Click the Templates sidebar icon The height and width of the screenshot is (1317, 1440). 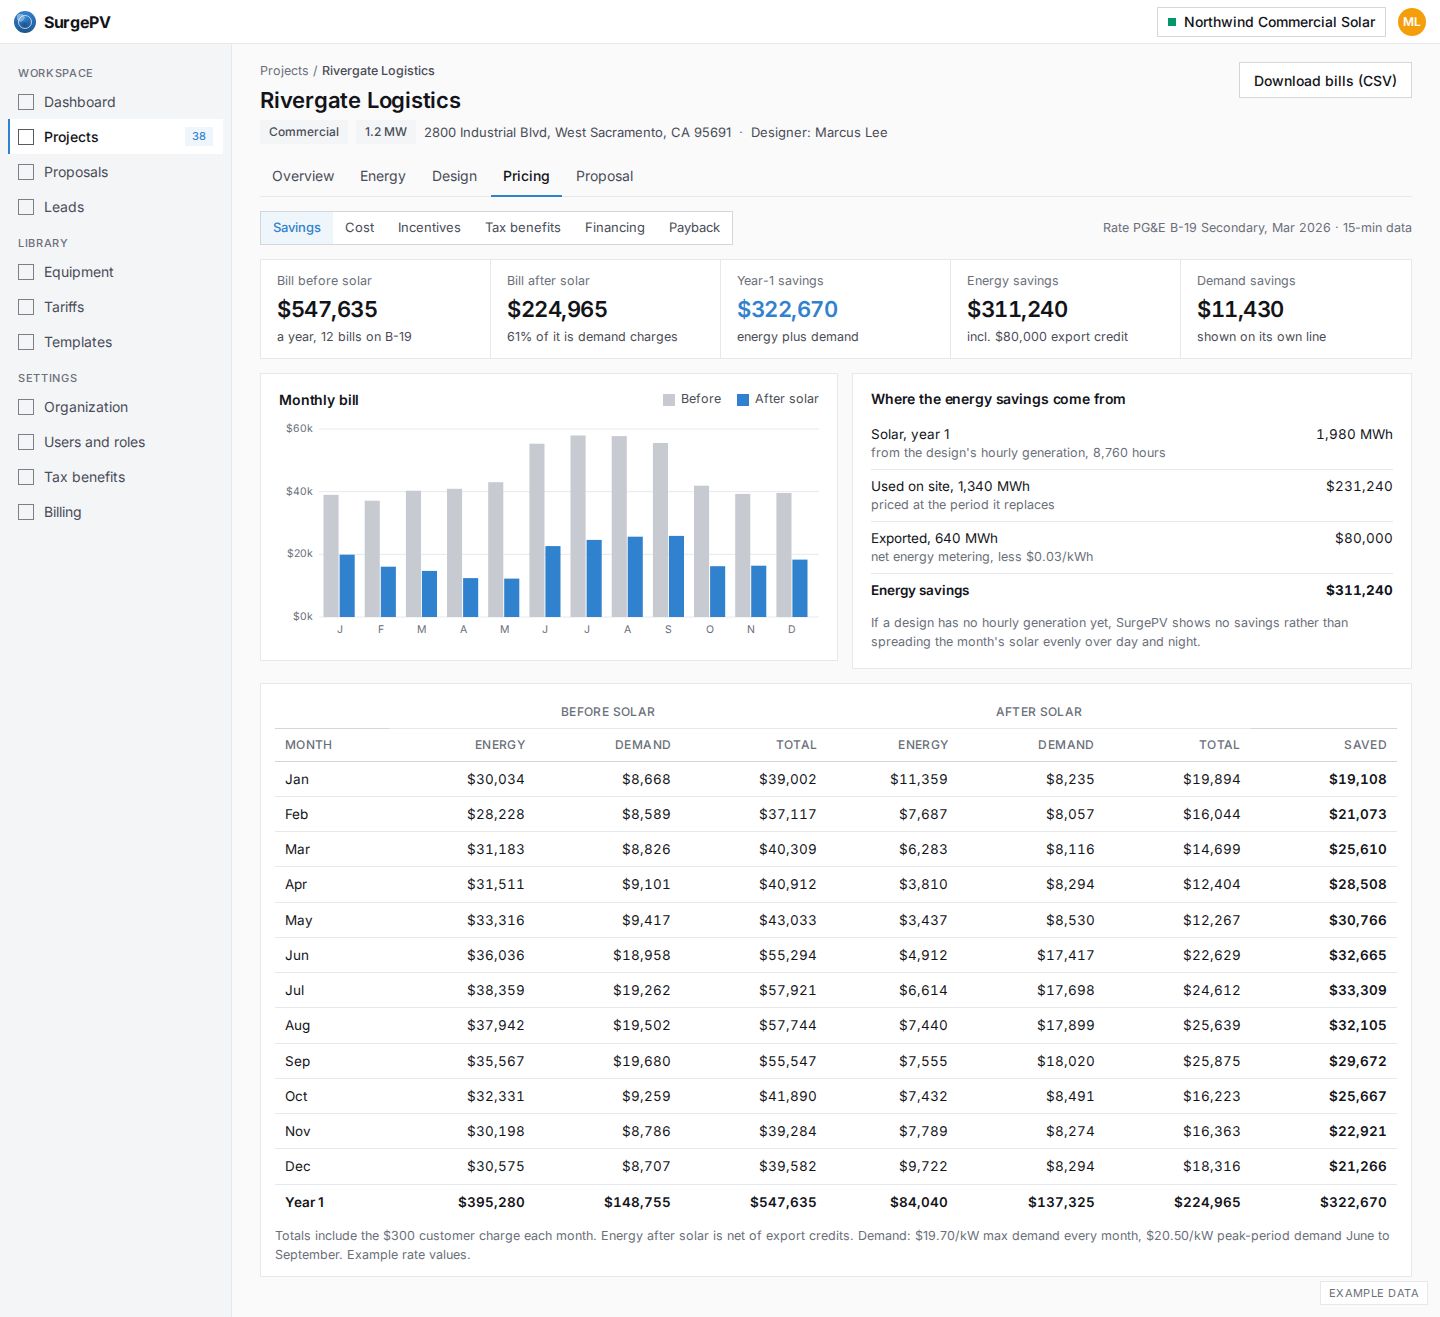coord(26,342)
